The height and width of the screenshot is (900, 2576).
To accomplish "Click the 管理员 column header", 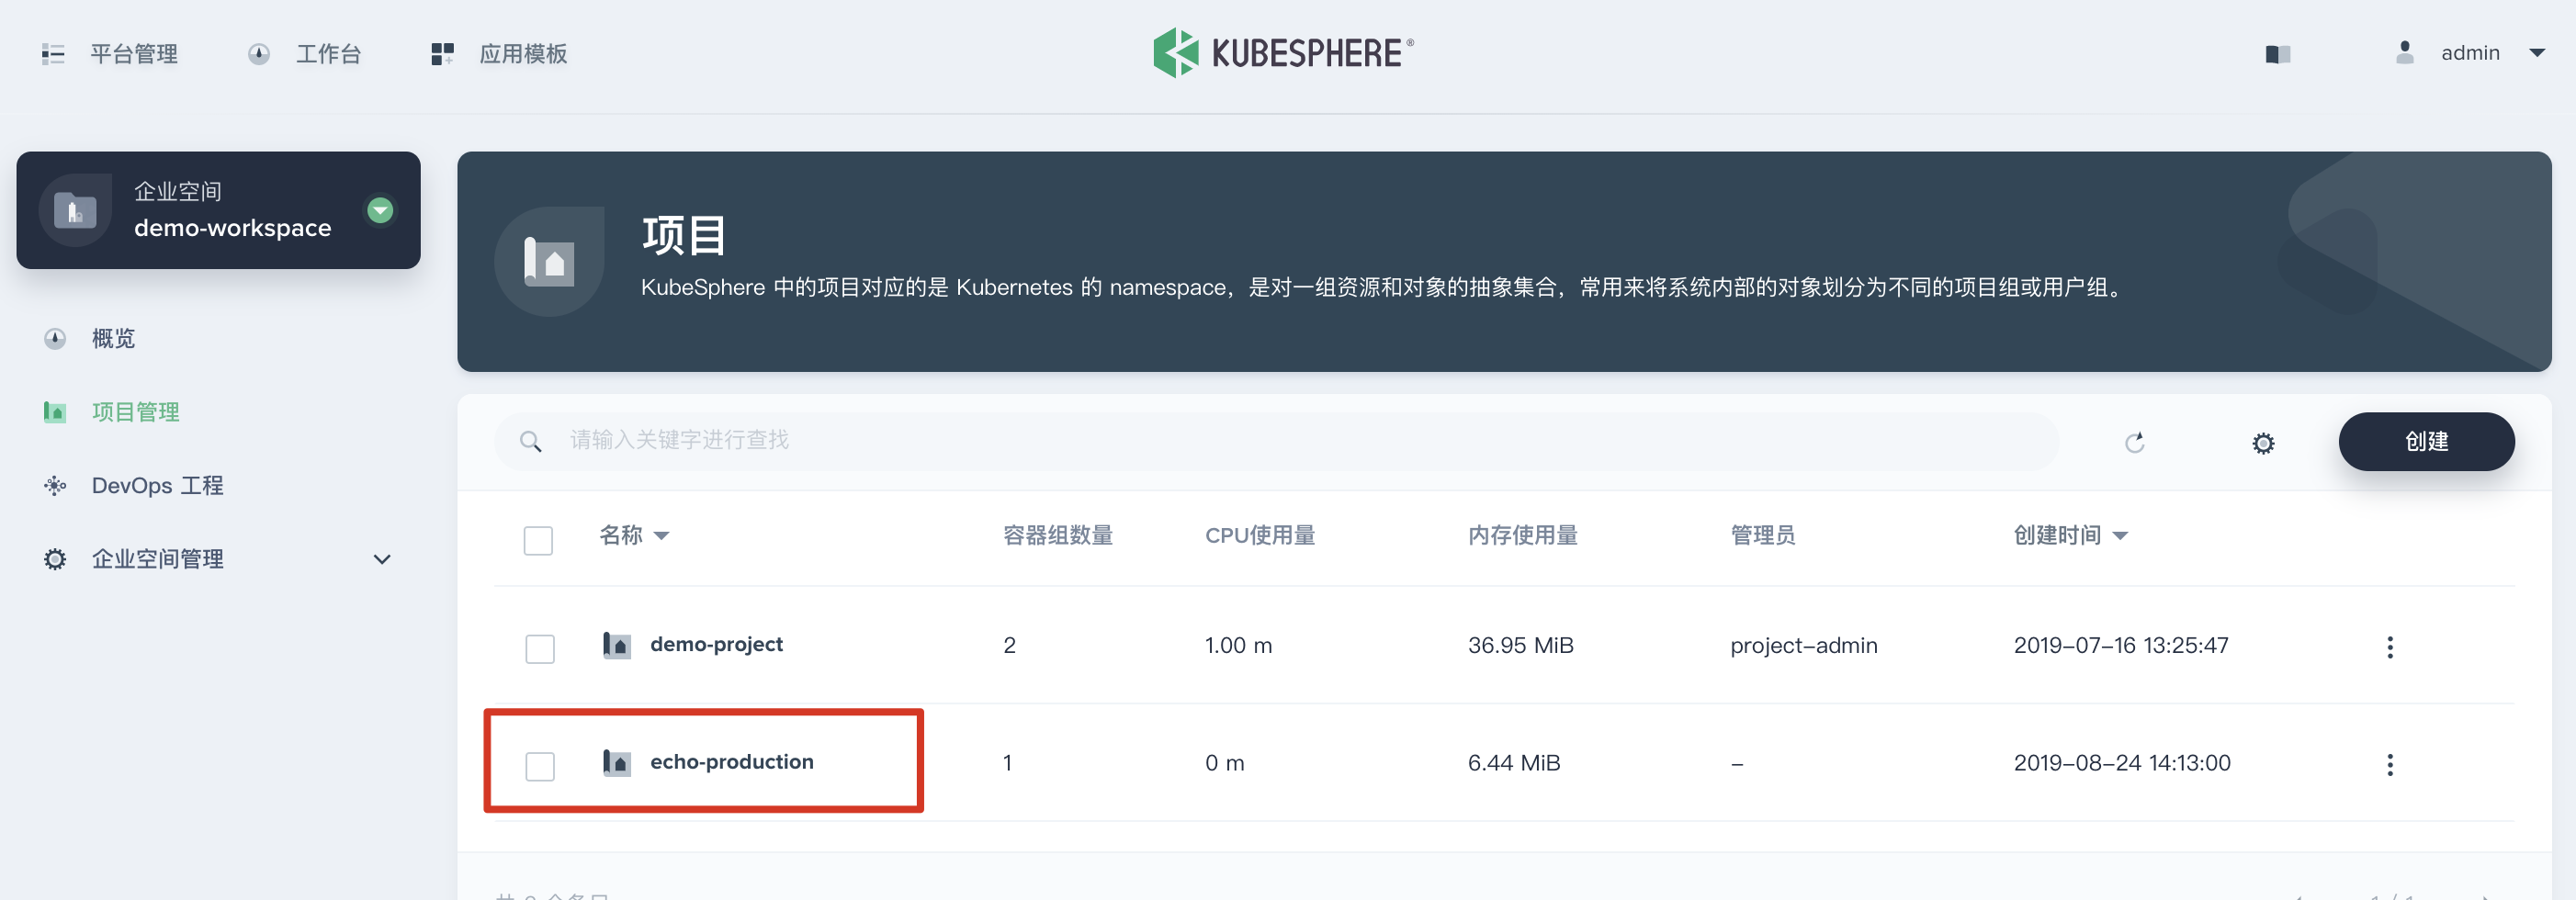I will pyautogui.click(x=1763, y=535).
